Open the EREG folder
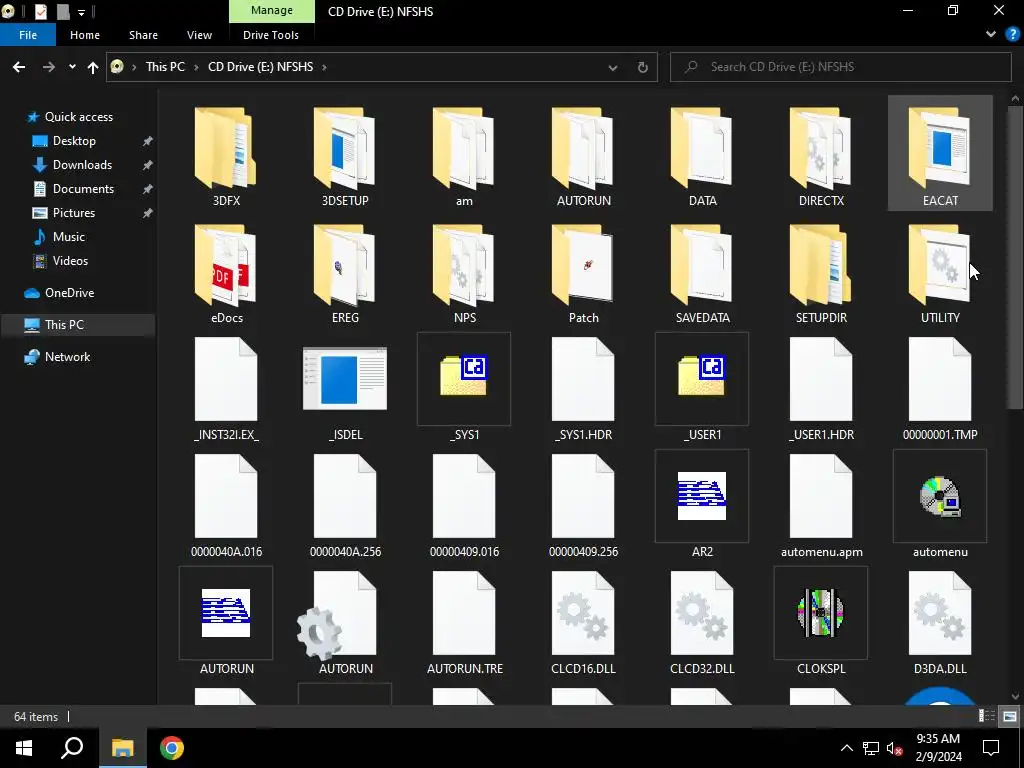 coord(345,273)
